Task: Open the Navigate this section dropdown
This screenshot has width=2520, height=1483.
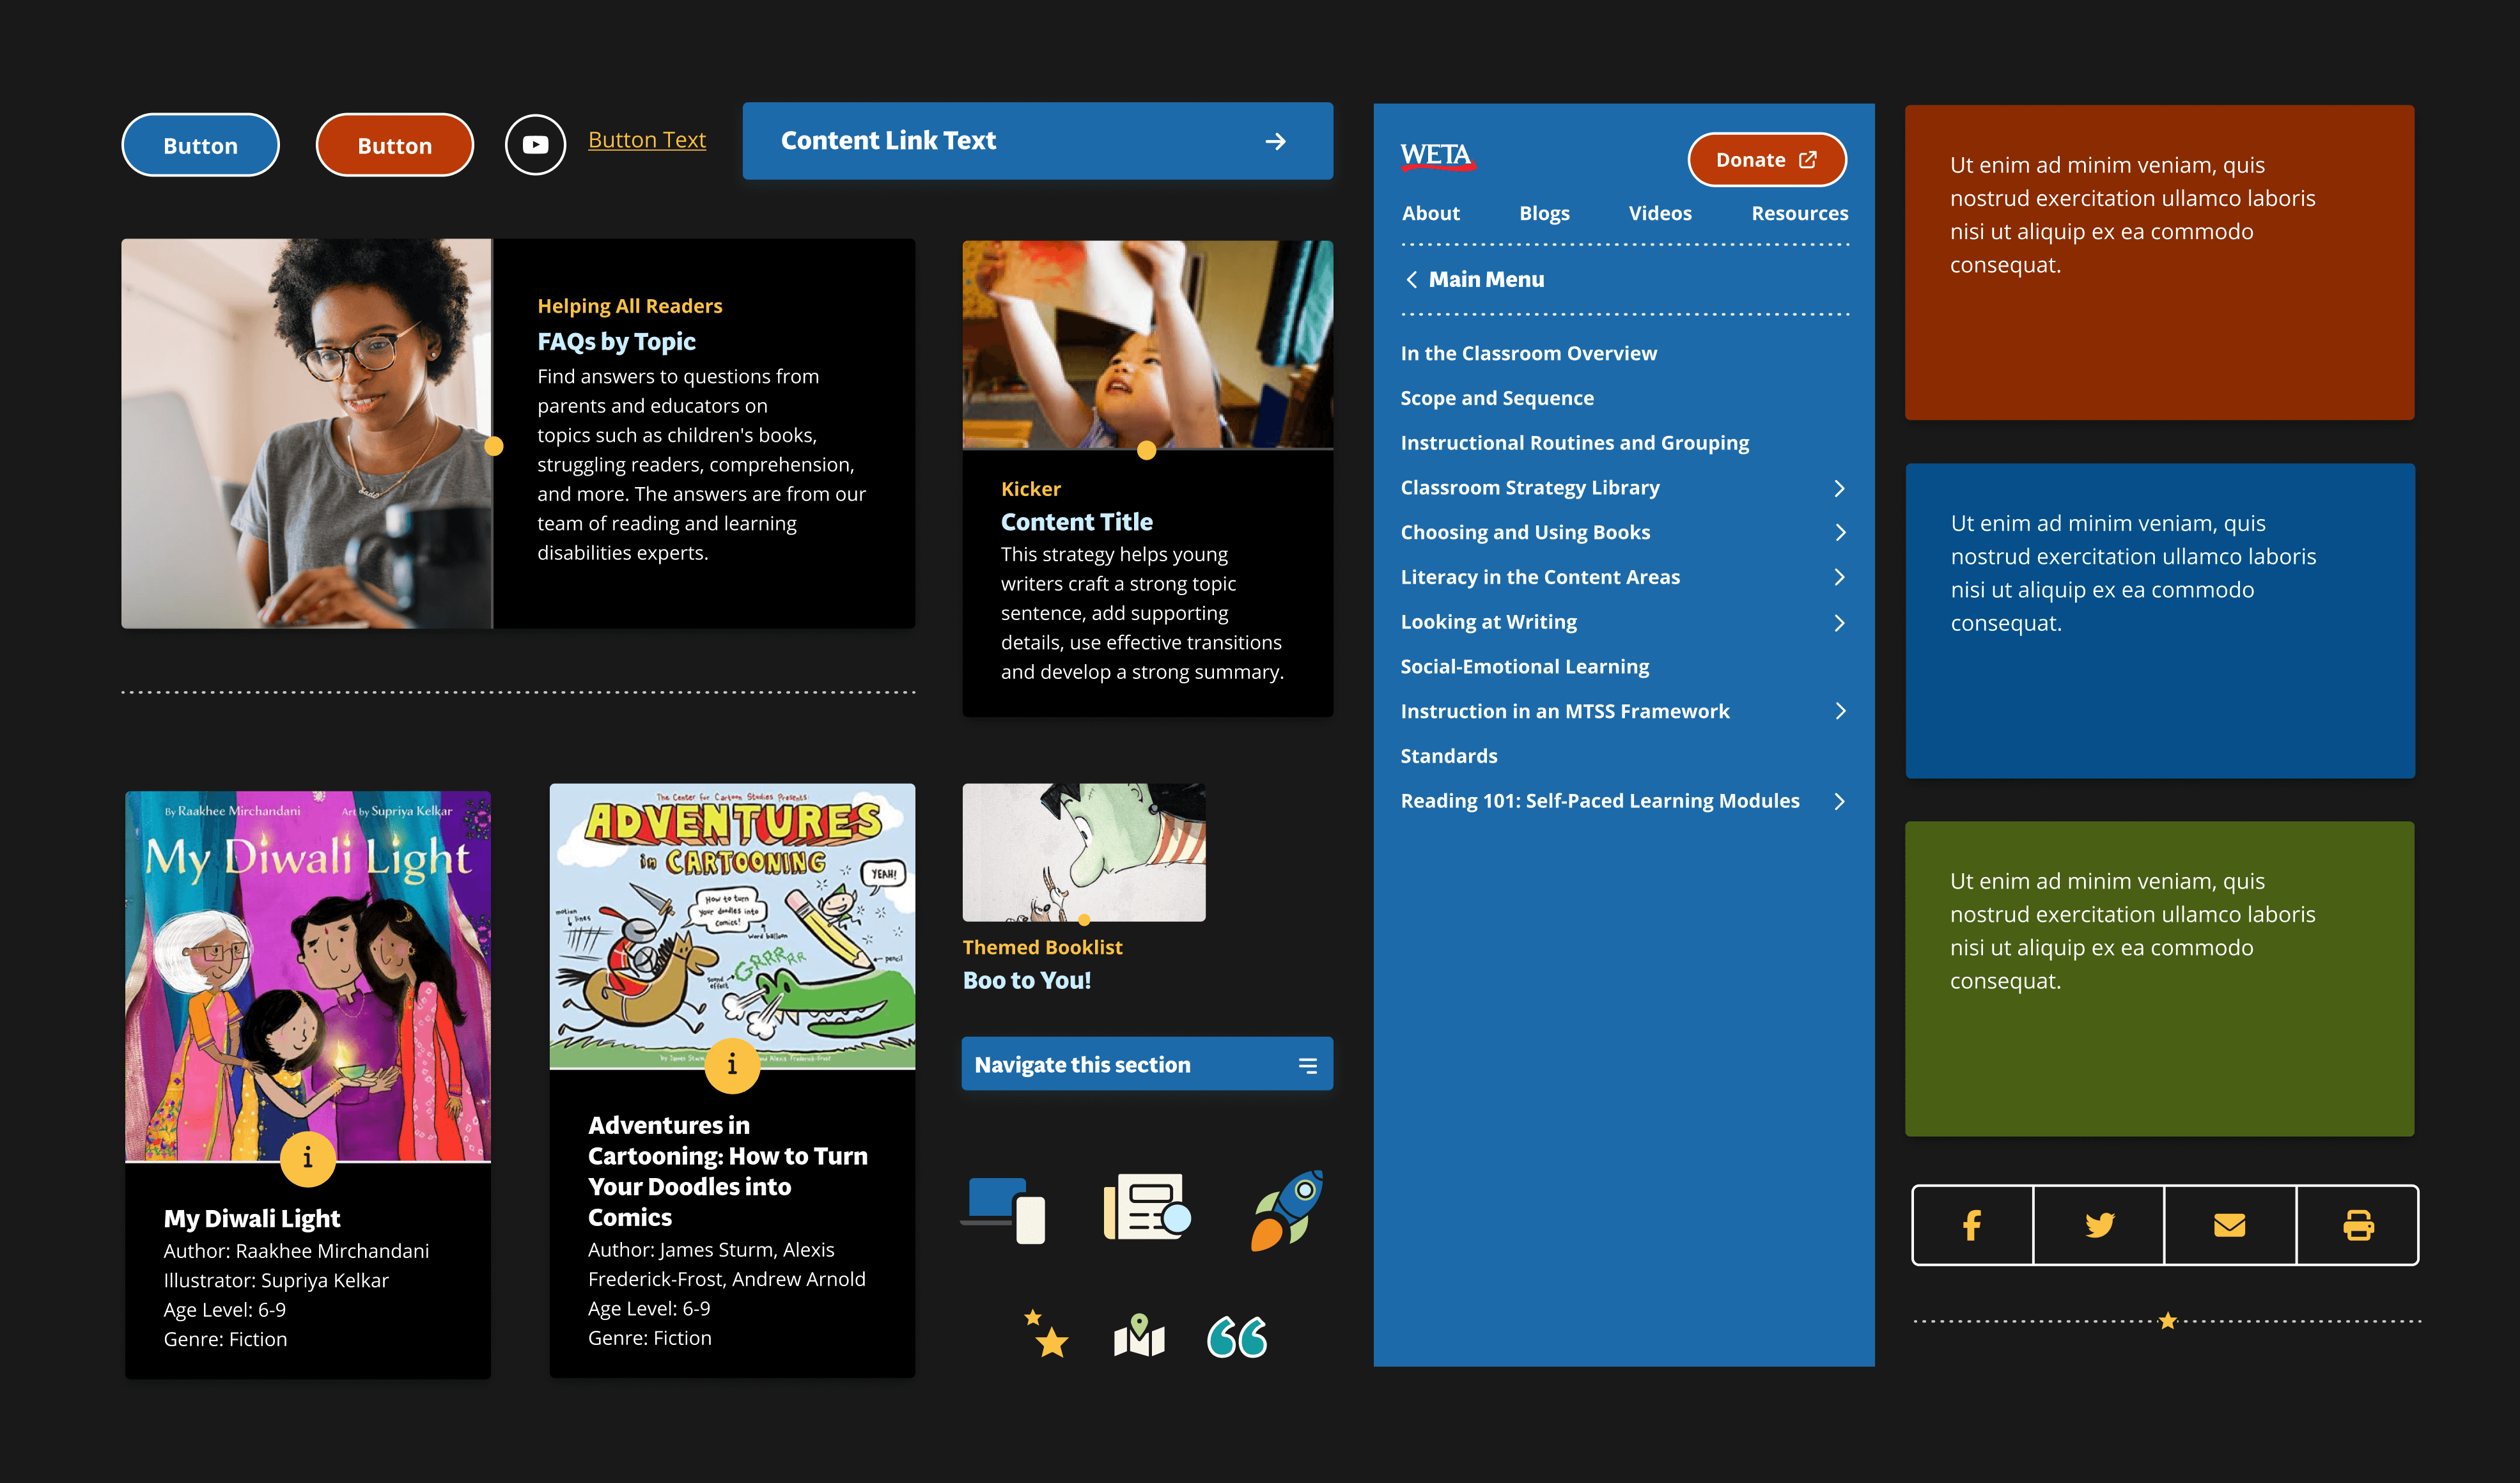Action: 1147,1064
